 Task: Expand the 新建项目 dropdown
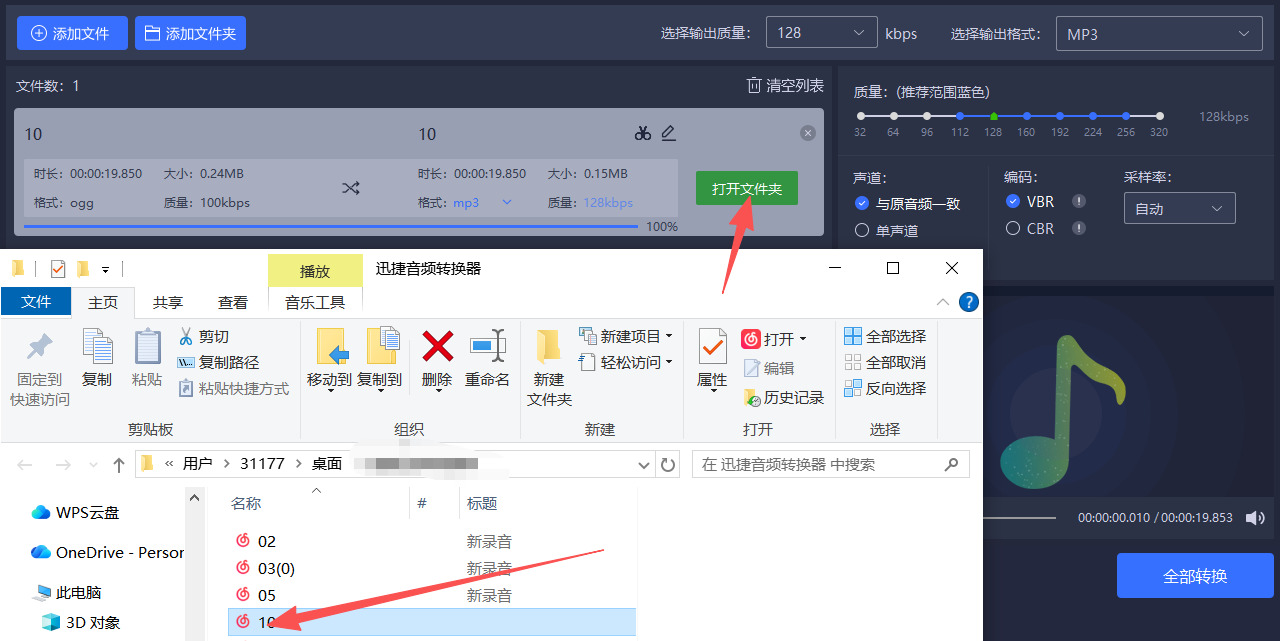pyautogui.click(x=669, y=336)
